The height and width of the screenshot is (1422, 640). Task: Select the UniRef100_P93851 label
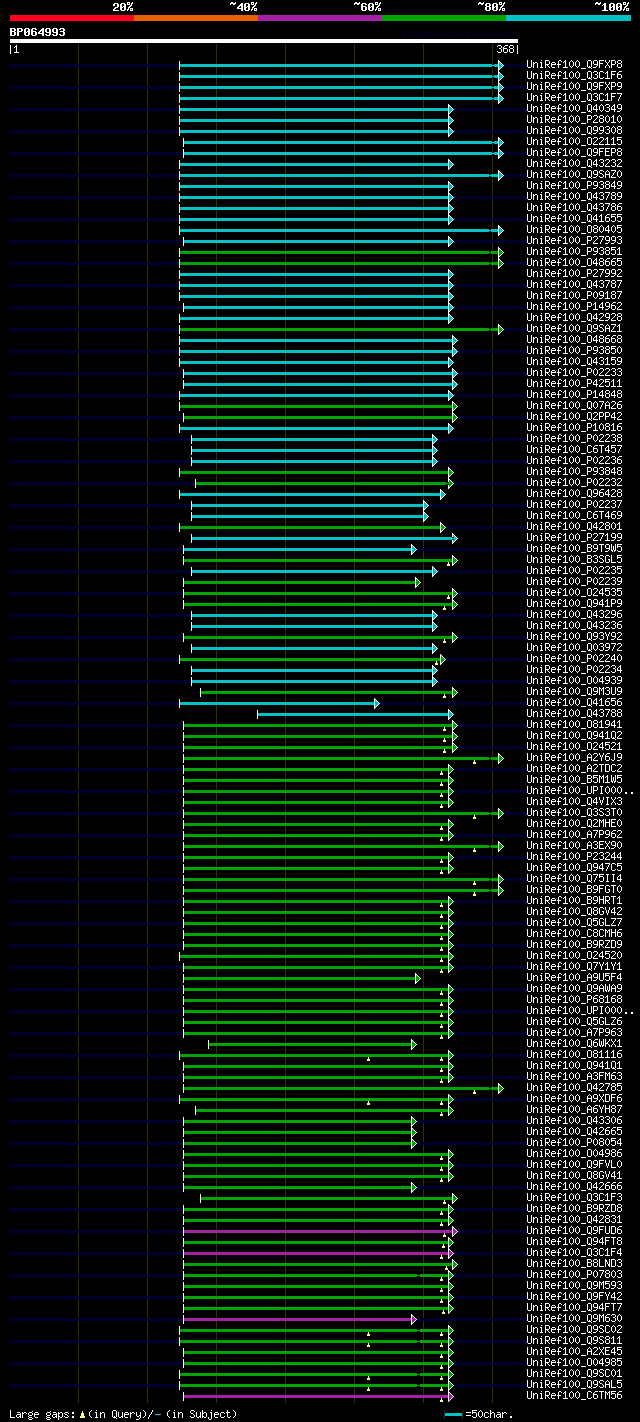click(574, 251)
